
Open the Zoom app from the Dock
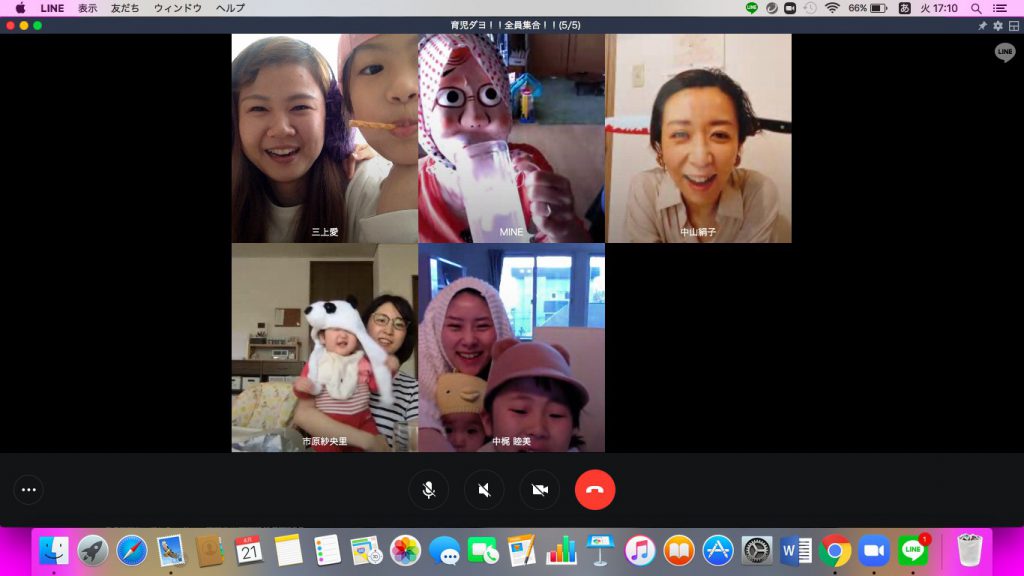click(874, 550)
